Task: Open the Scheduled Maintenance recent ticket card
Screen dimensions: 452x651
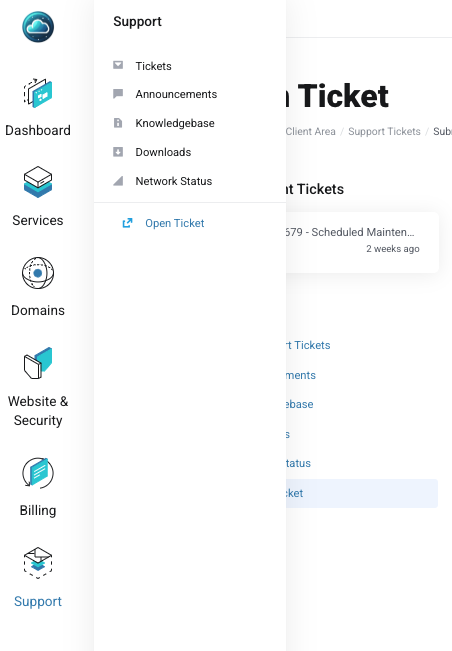Action: (x=362, y=242)
